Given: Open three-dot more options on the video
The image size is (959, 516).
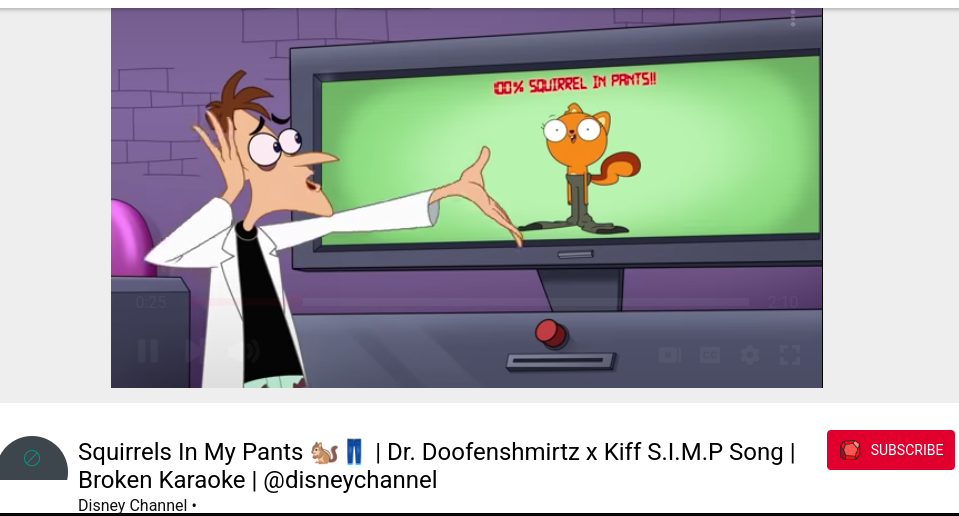Looking at the screenshot, I should click(x=793, y=18).
